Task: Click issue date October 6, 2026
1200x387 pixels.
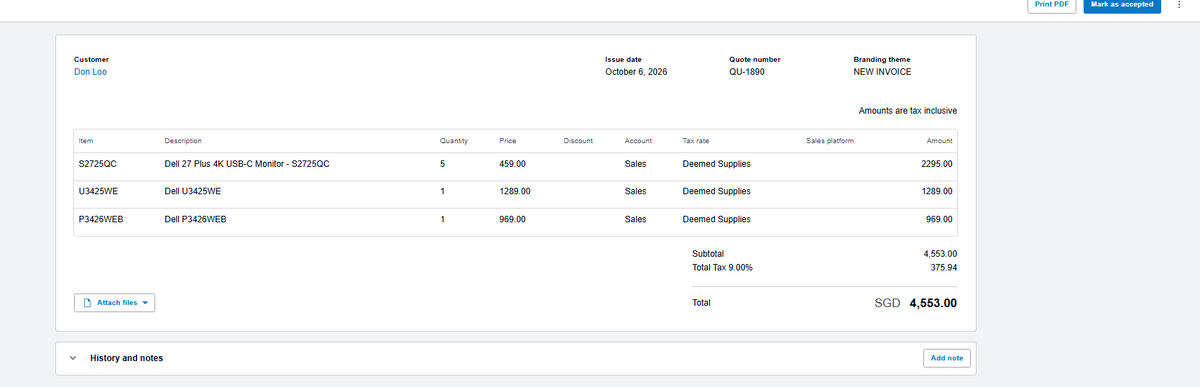Action: (x=637, y=73)
